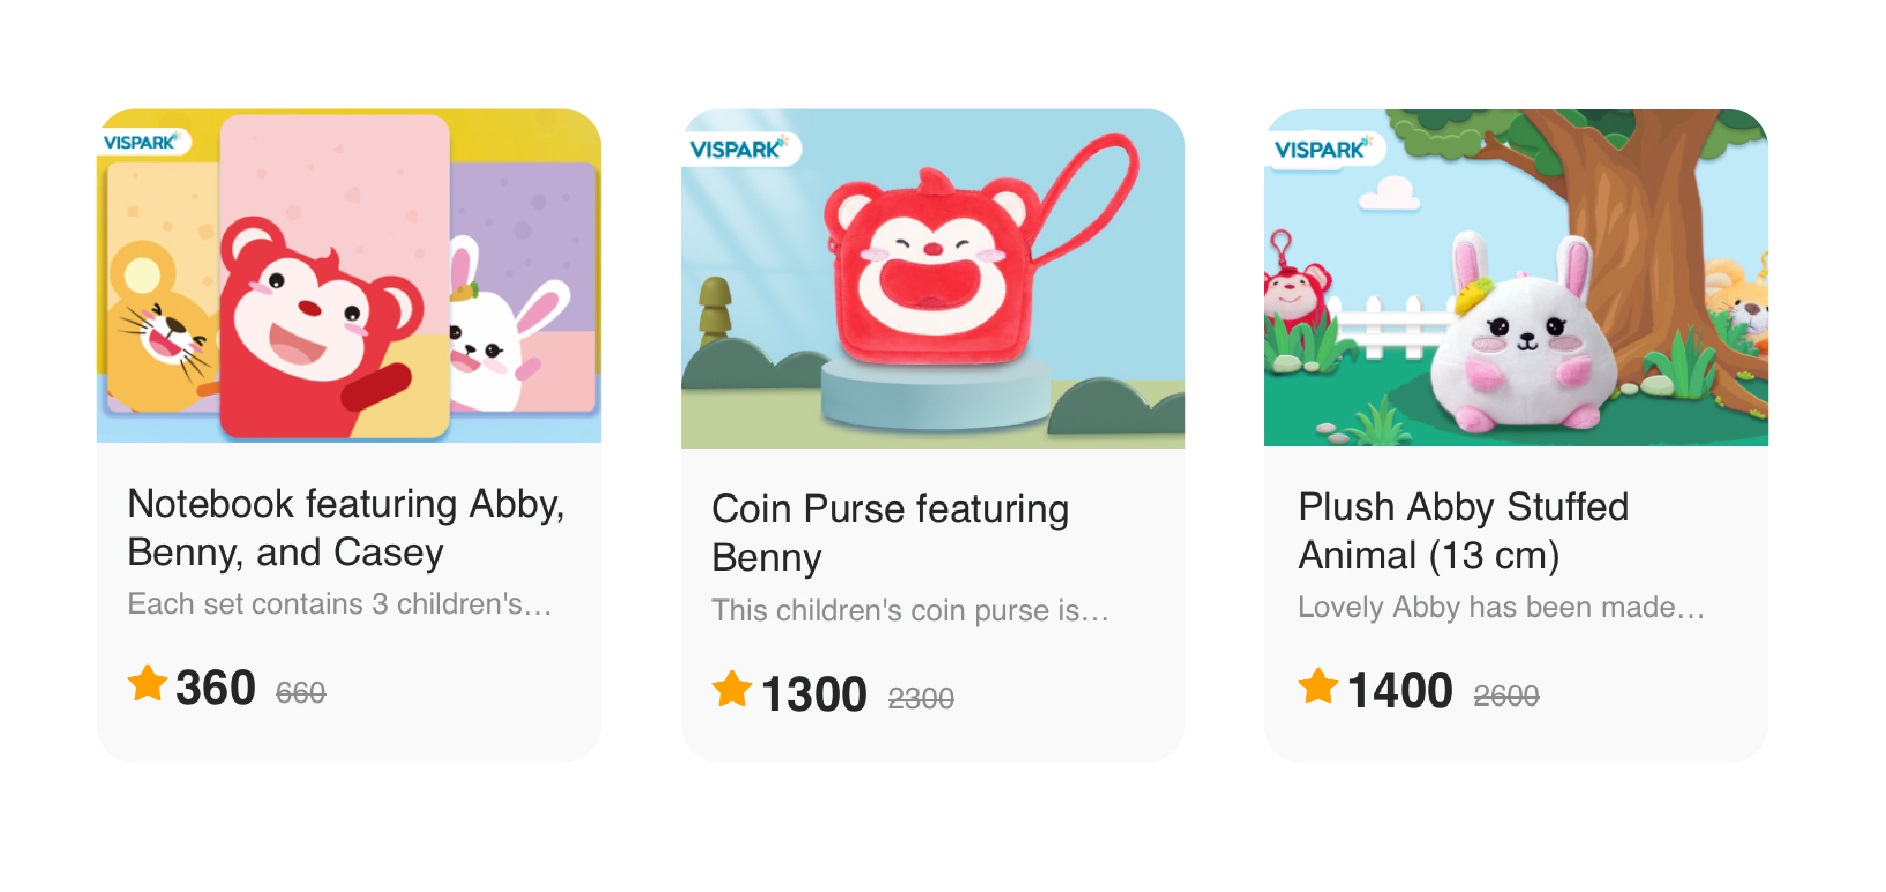Click the star icon beside 360 points
The height and width of the screenshot is (892, 1886).
click(x=147, y=684)
